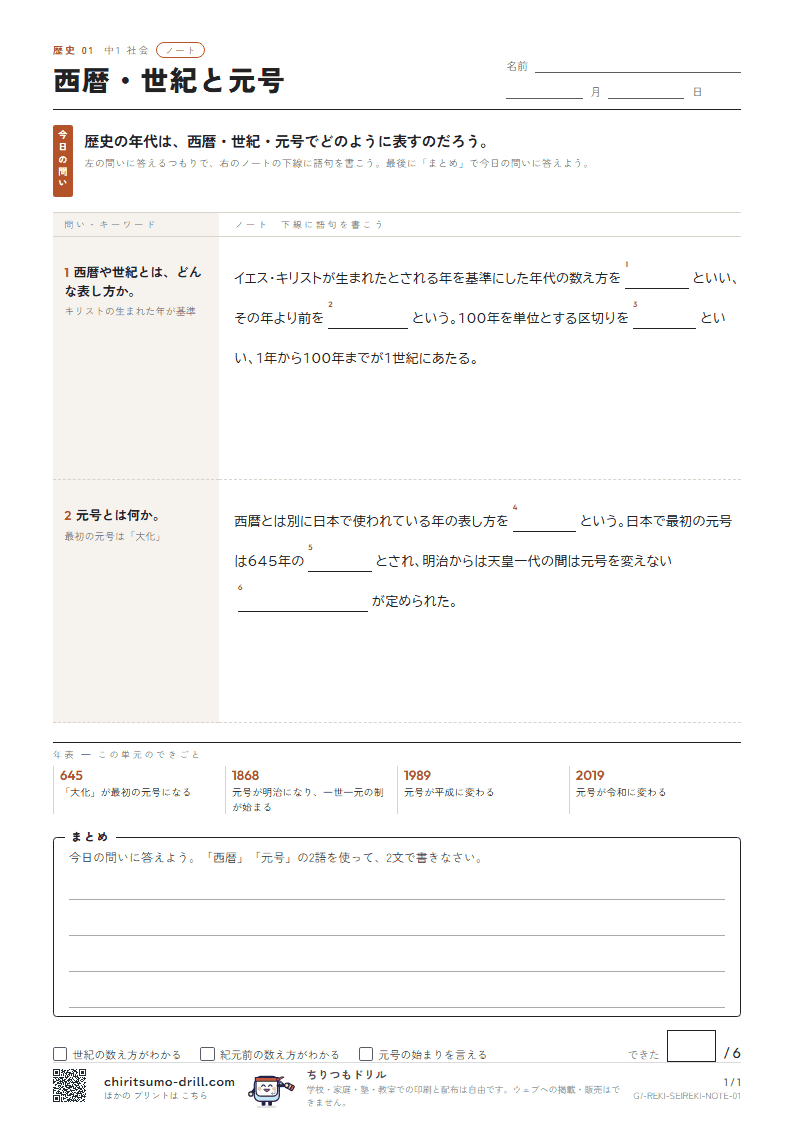Click the heading 歴史の年代は、西暦・世紀・元号で
The height and width of the screenshot is (1123, 794).
[286, 141]
